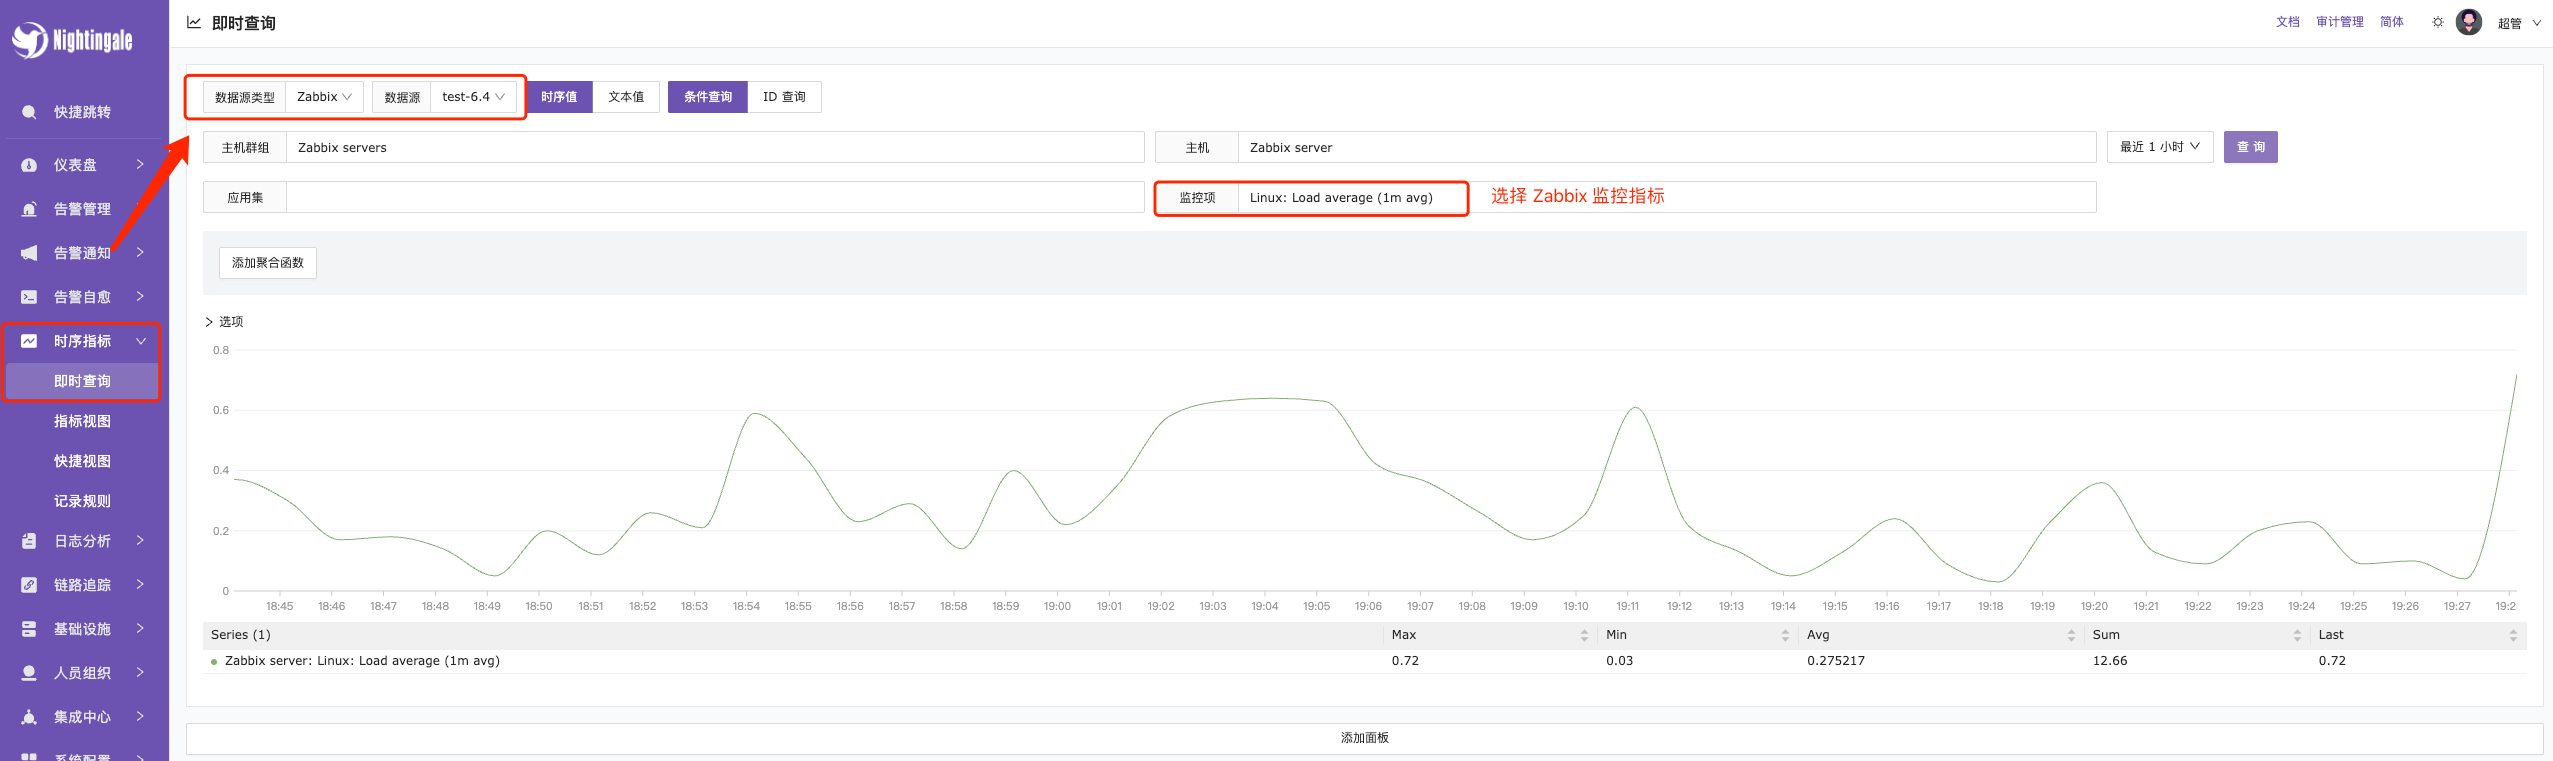
Task: Open 记录规则 in the sidebar
Action: tap(82, 501)
